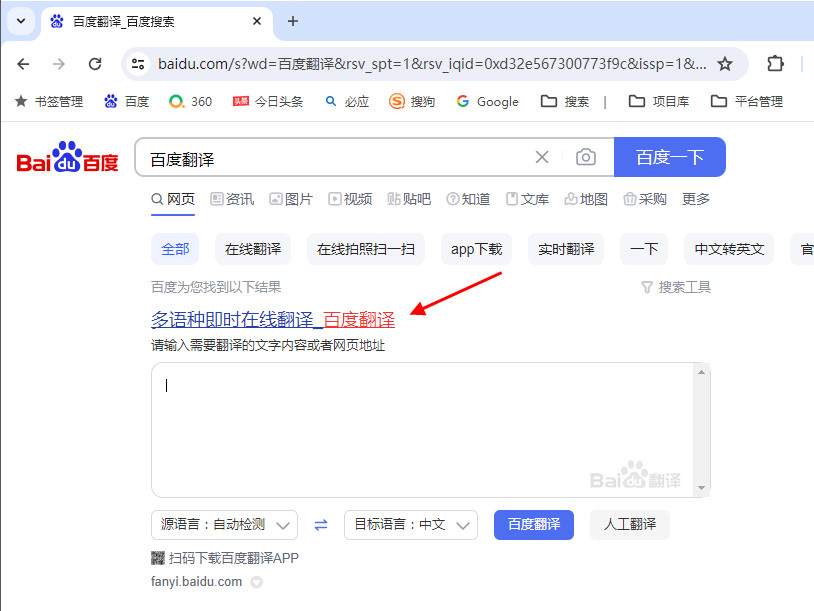Close the 百度翻译_百度搜索 tab
Screen dimensions: 814x611
(x=257, y=21)
